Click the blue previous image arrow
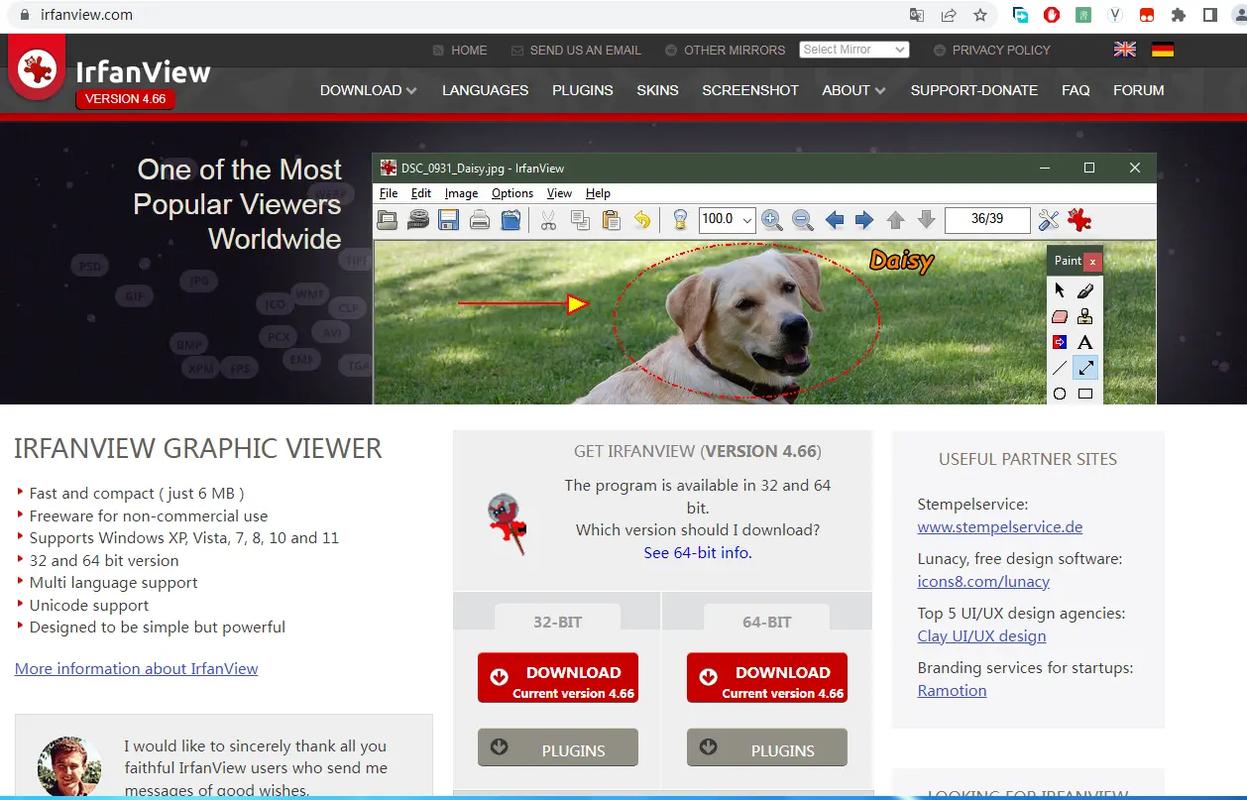Viewport: 1247px width, 800px height. point(834,220)
